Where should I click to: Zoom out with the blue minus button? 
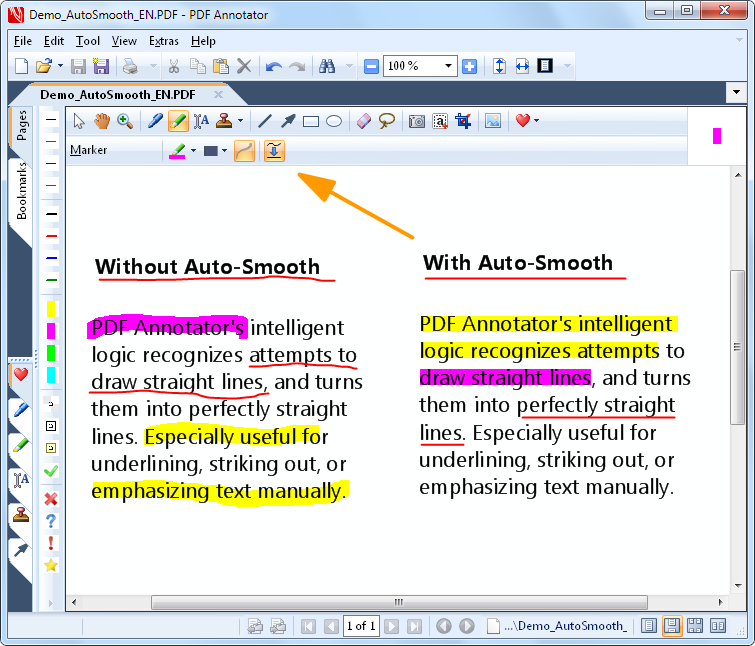click(371, 66)
